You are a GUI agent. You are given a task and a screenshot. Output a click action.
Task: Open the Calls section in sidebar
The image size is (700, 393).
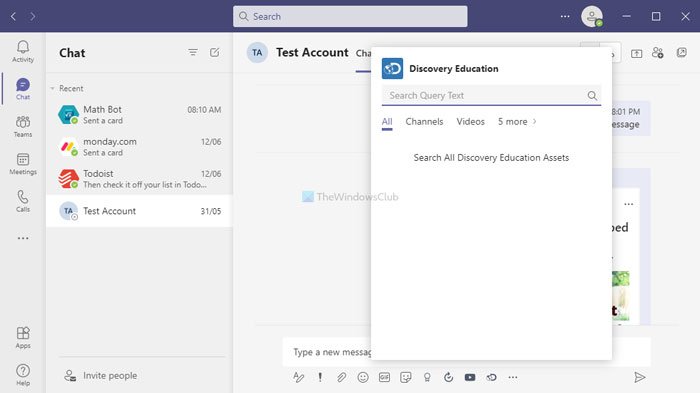click(x=23, y=201)
